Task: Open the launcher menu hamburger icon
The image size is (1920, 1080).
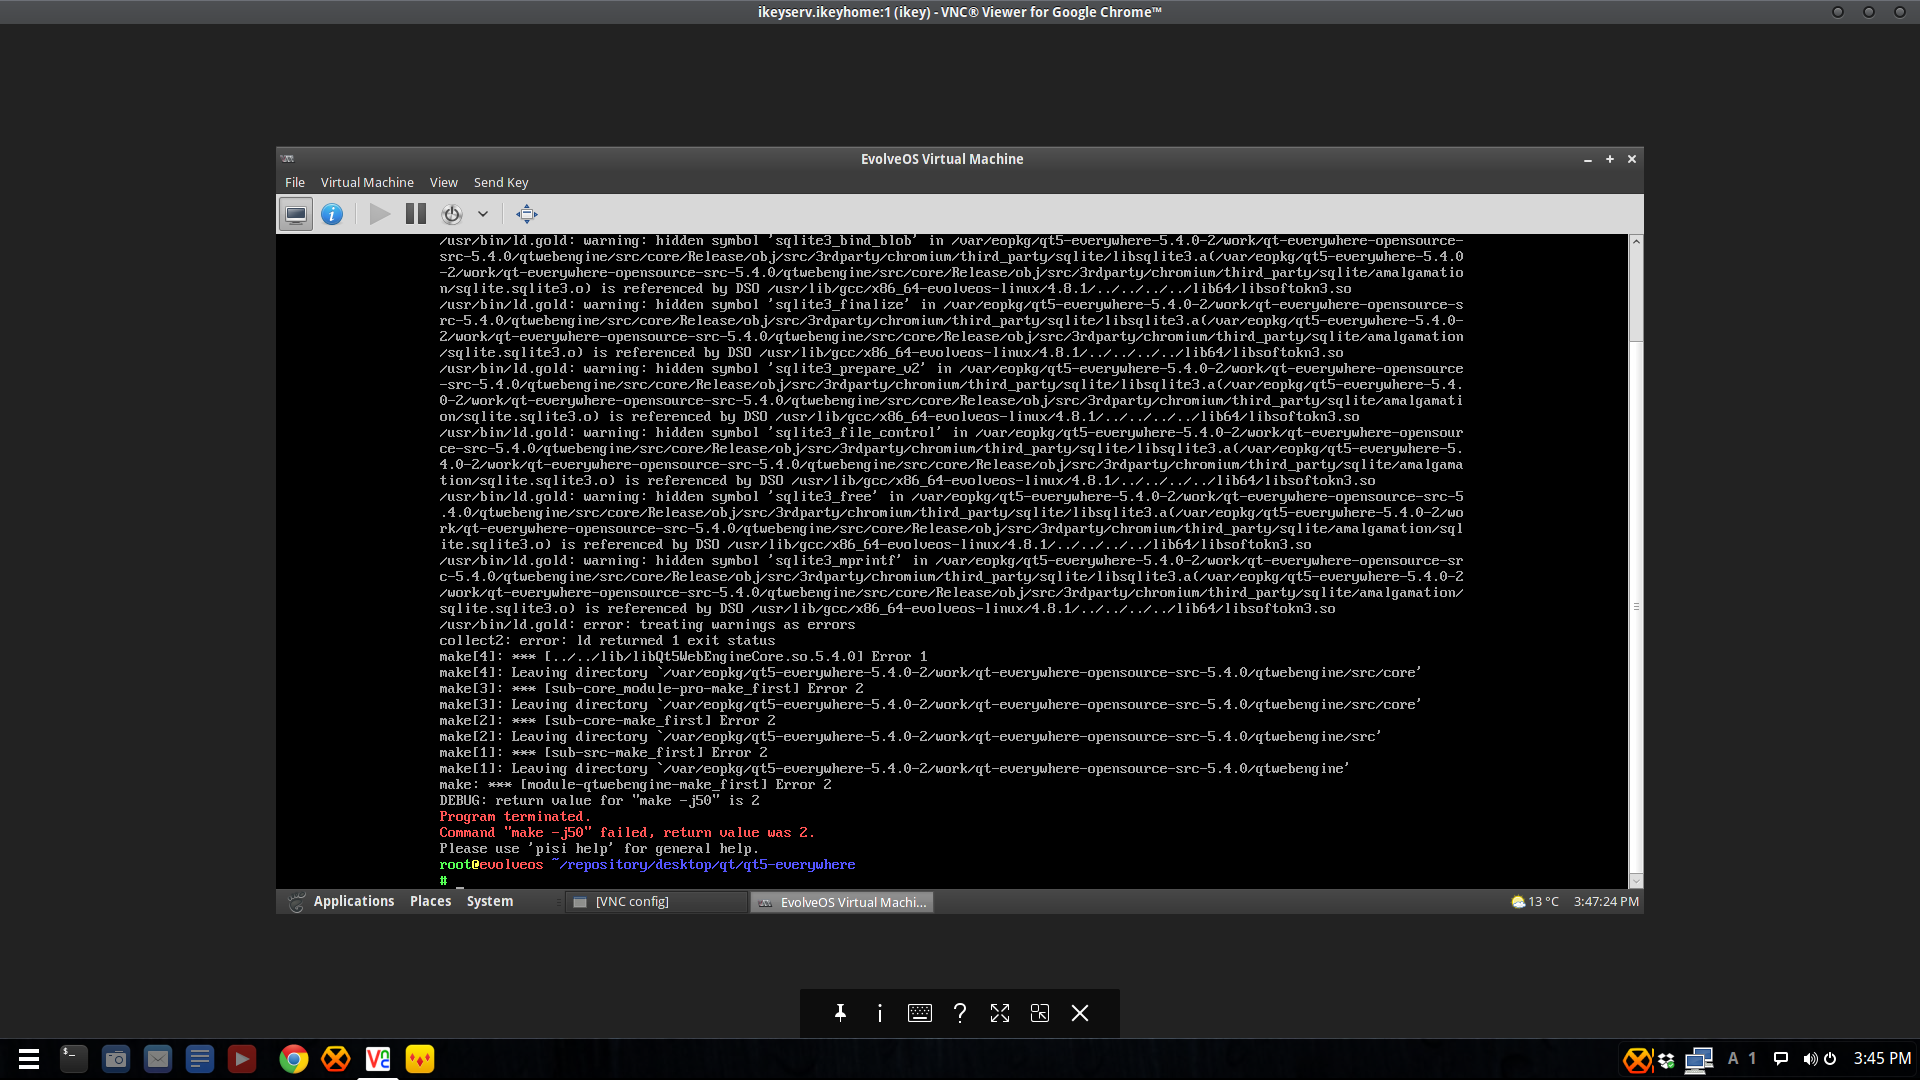Action: (29, 1059)
